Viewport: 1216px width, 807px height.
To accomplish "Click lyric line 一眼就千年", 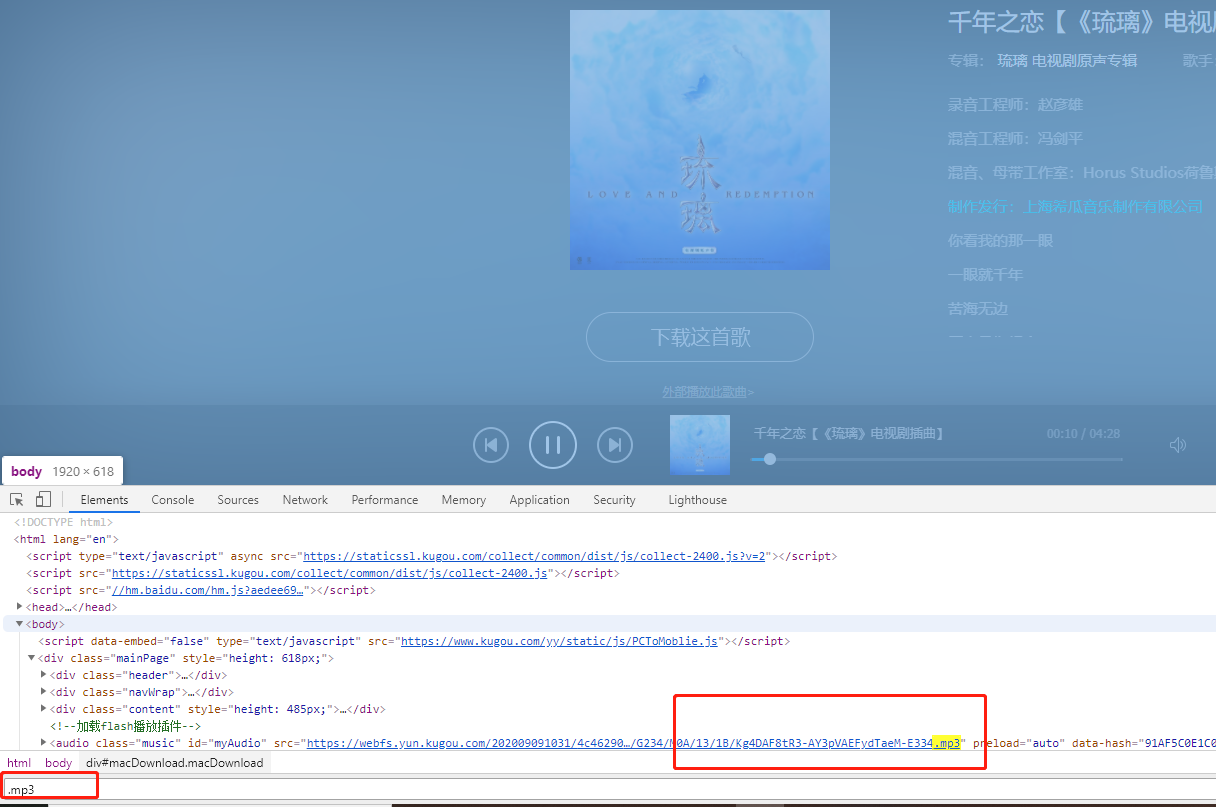I will (985, 274).
